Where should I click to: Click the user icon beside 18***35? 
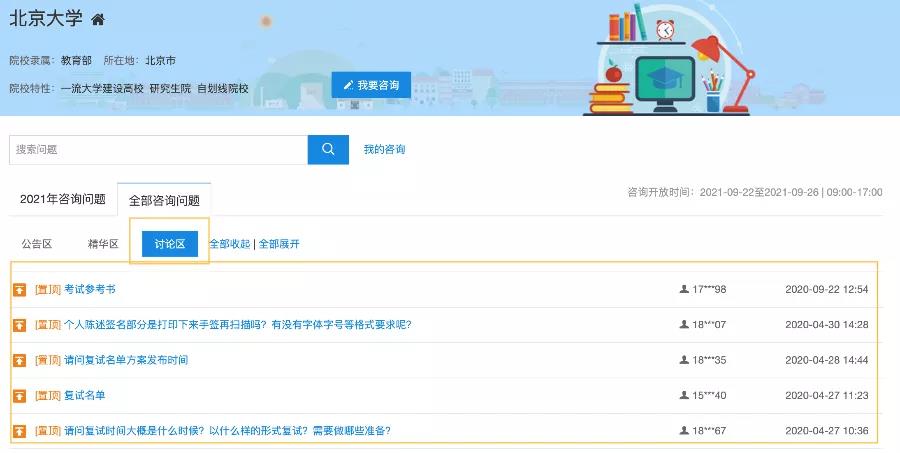[x=684, y=360]
